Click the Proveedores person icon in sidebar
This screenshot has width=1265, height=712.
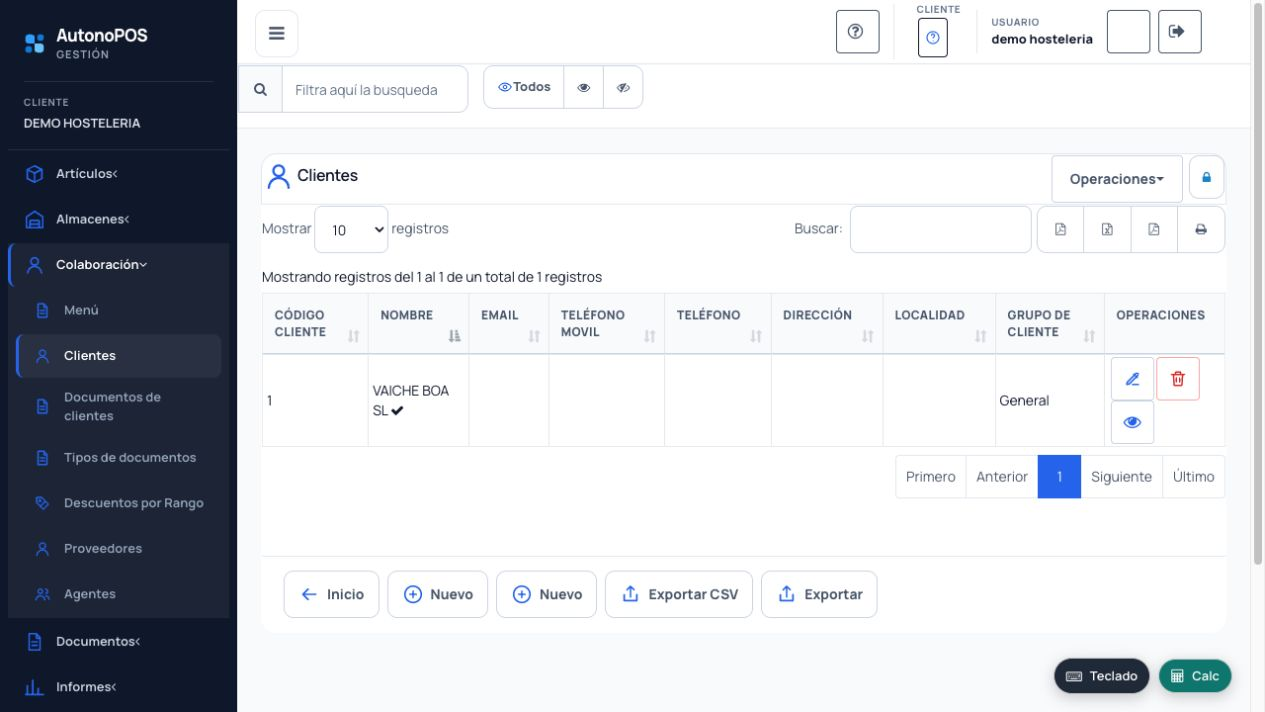point(42,548)
